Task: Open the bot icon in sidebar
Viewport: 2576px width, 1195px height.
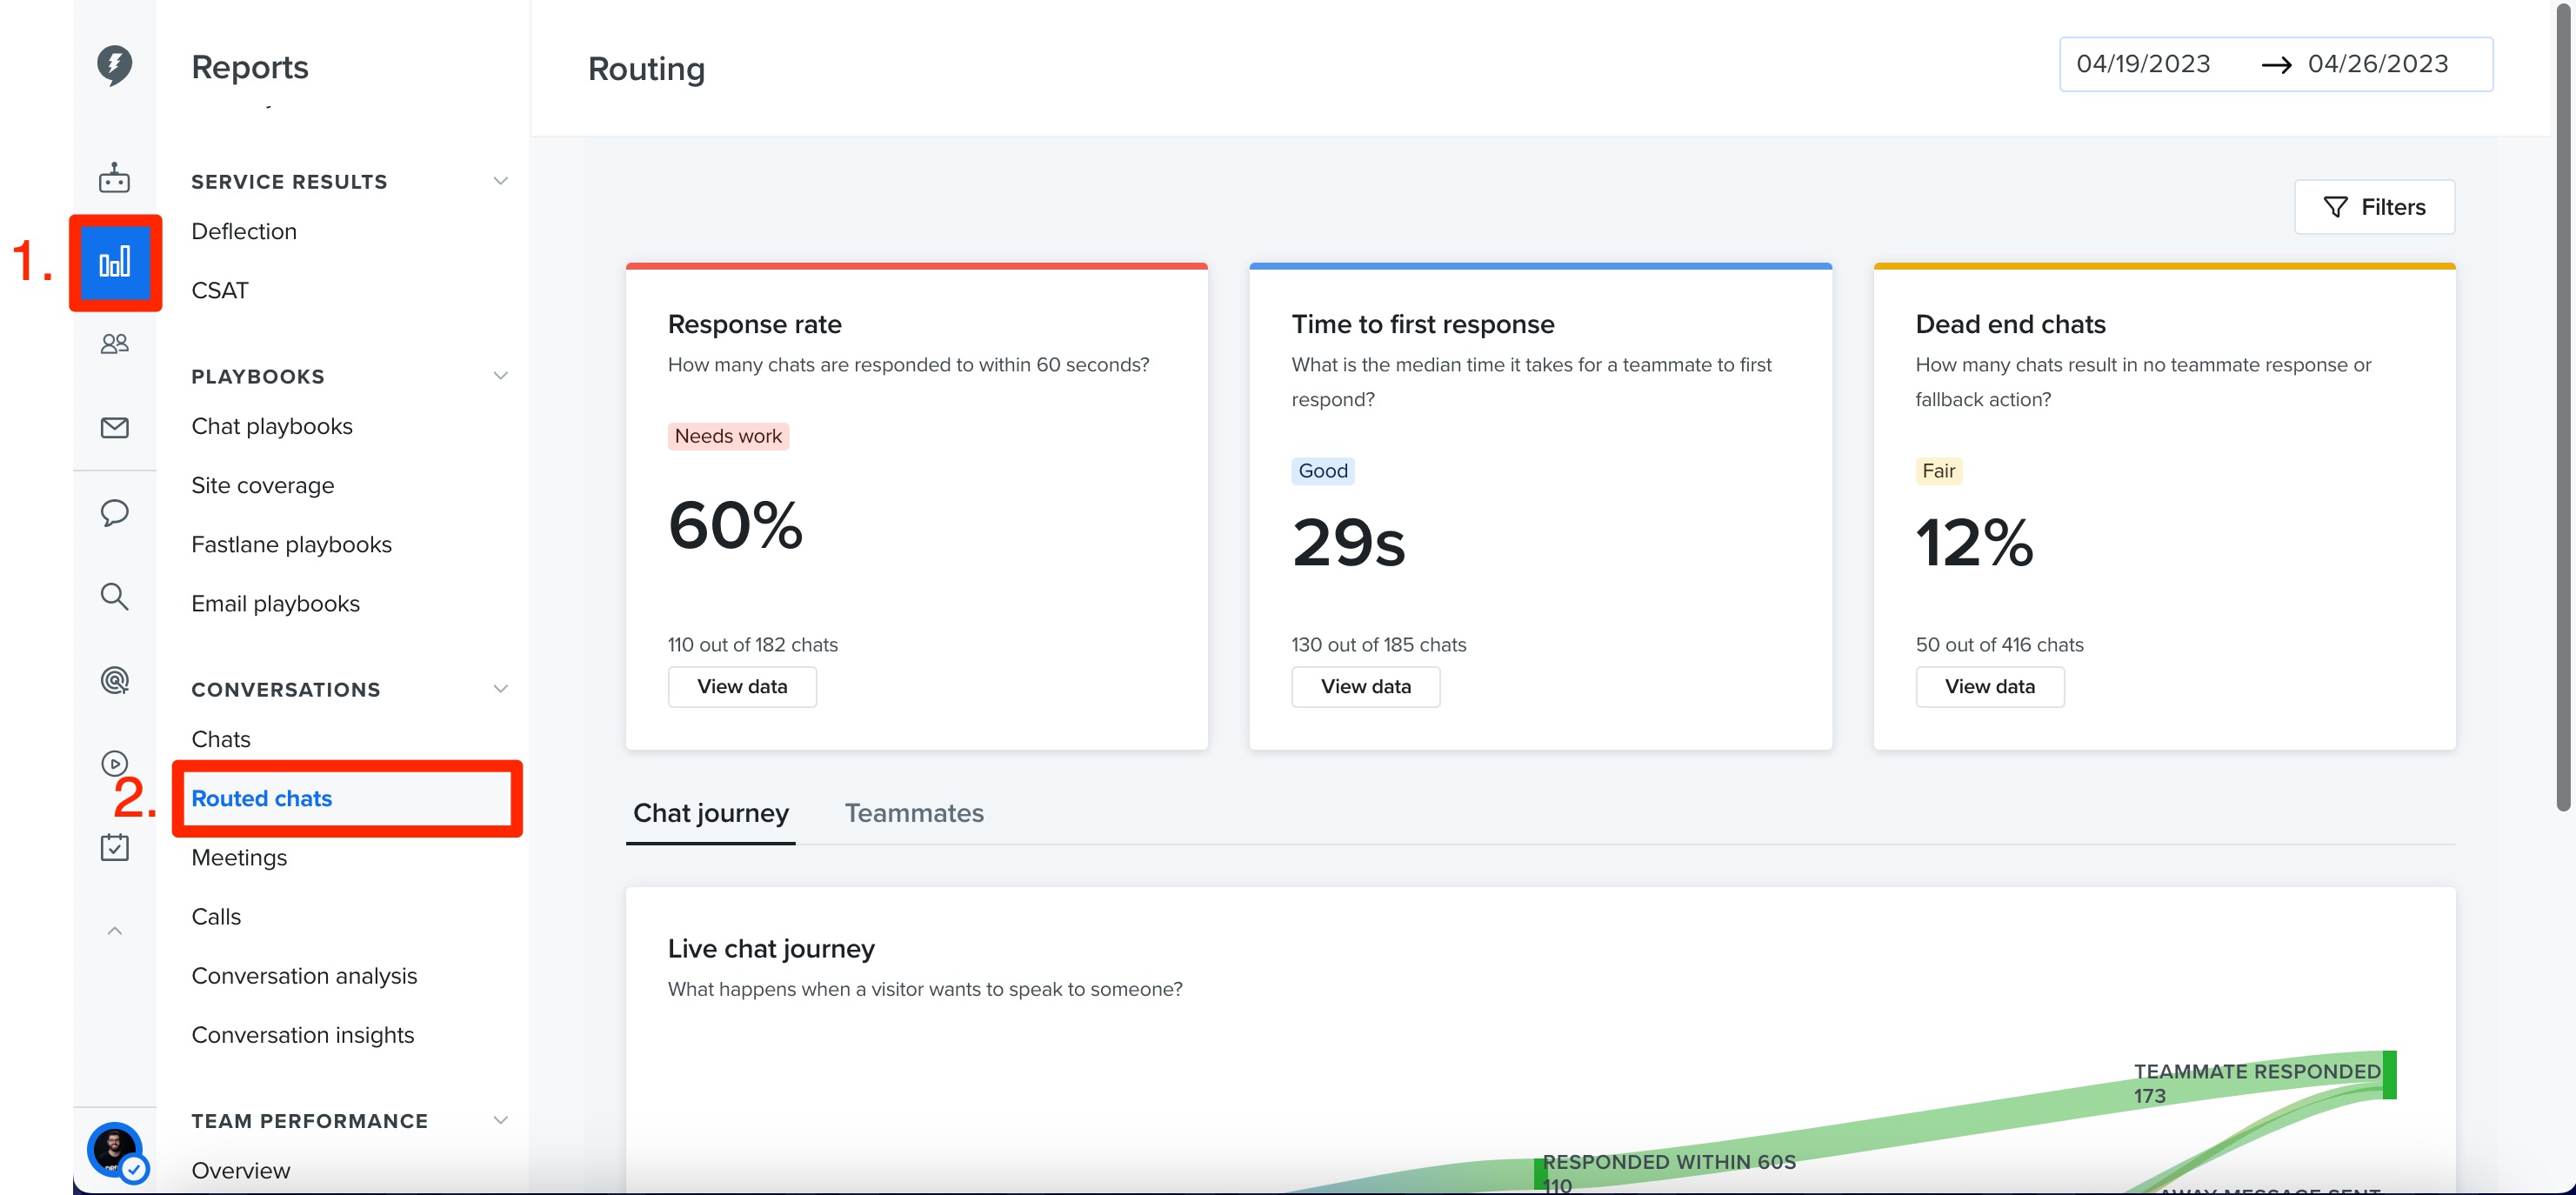Action: pos(114,178)
